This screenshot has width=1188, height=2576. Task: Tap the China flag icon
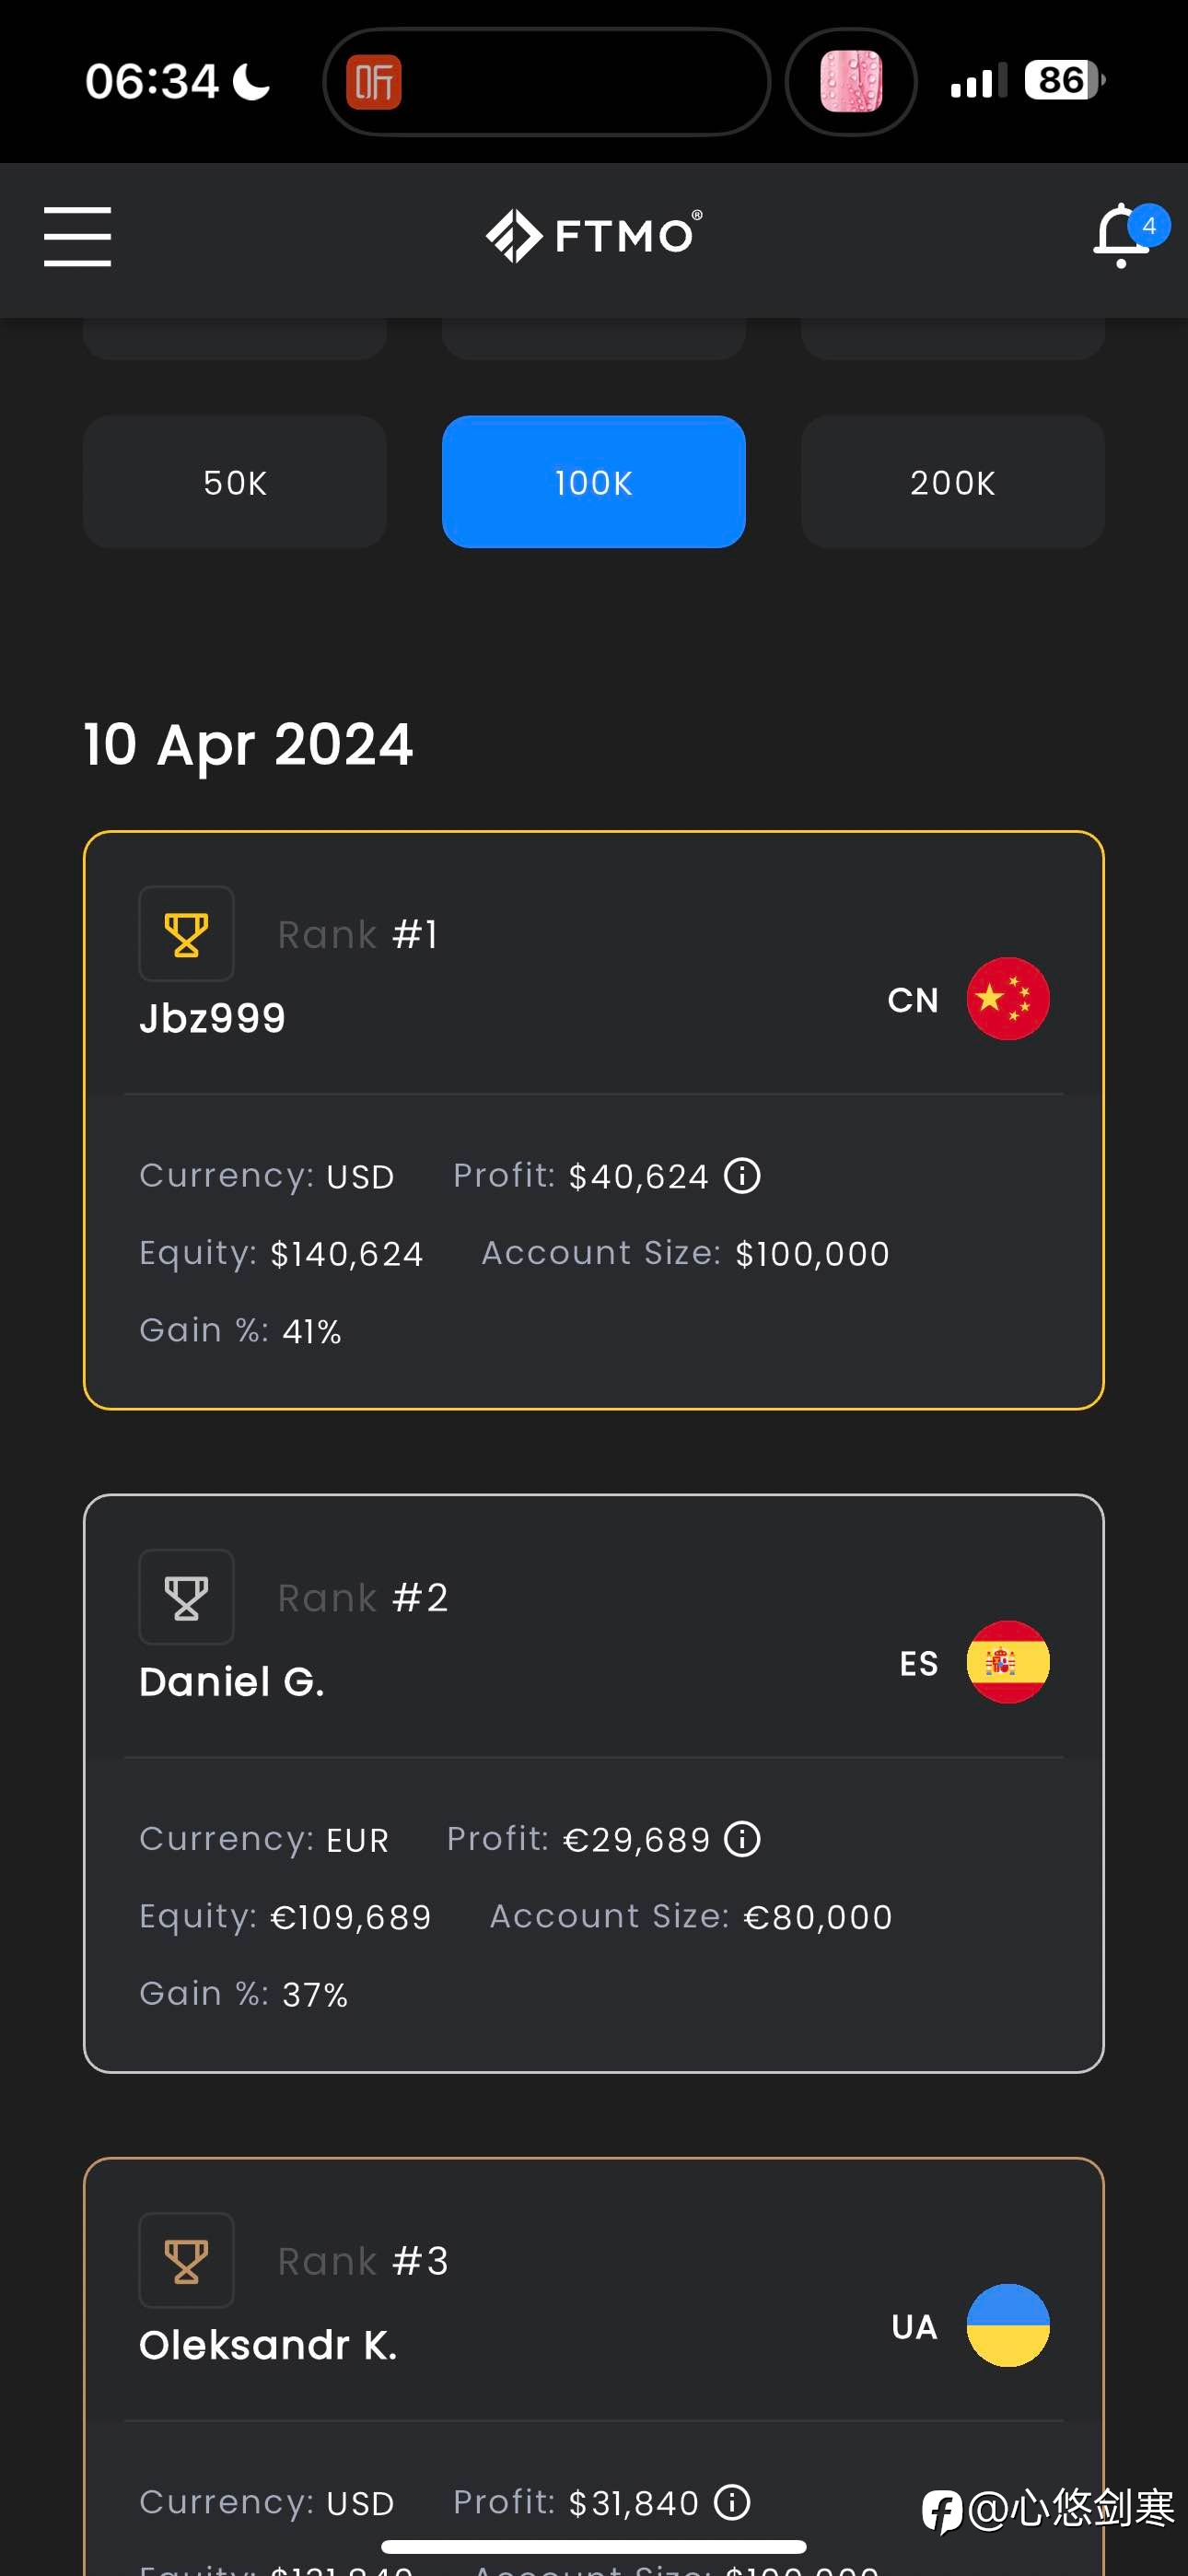click(x=1008, y=999)
